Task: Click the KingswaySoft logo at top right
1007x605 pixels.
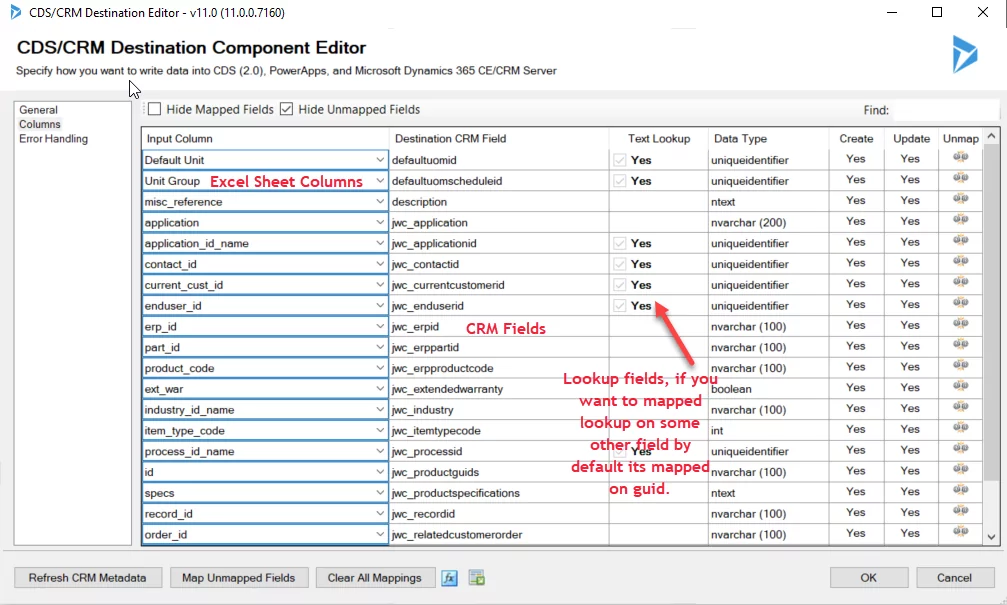Action: coord(965,54)
